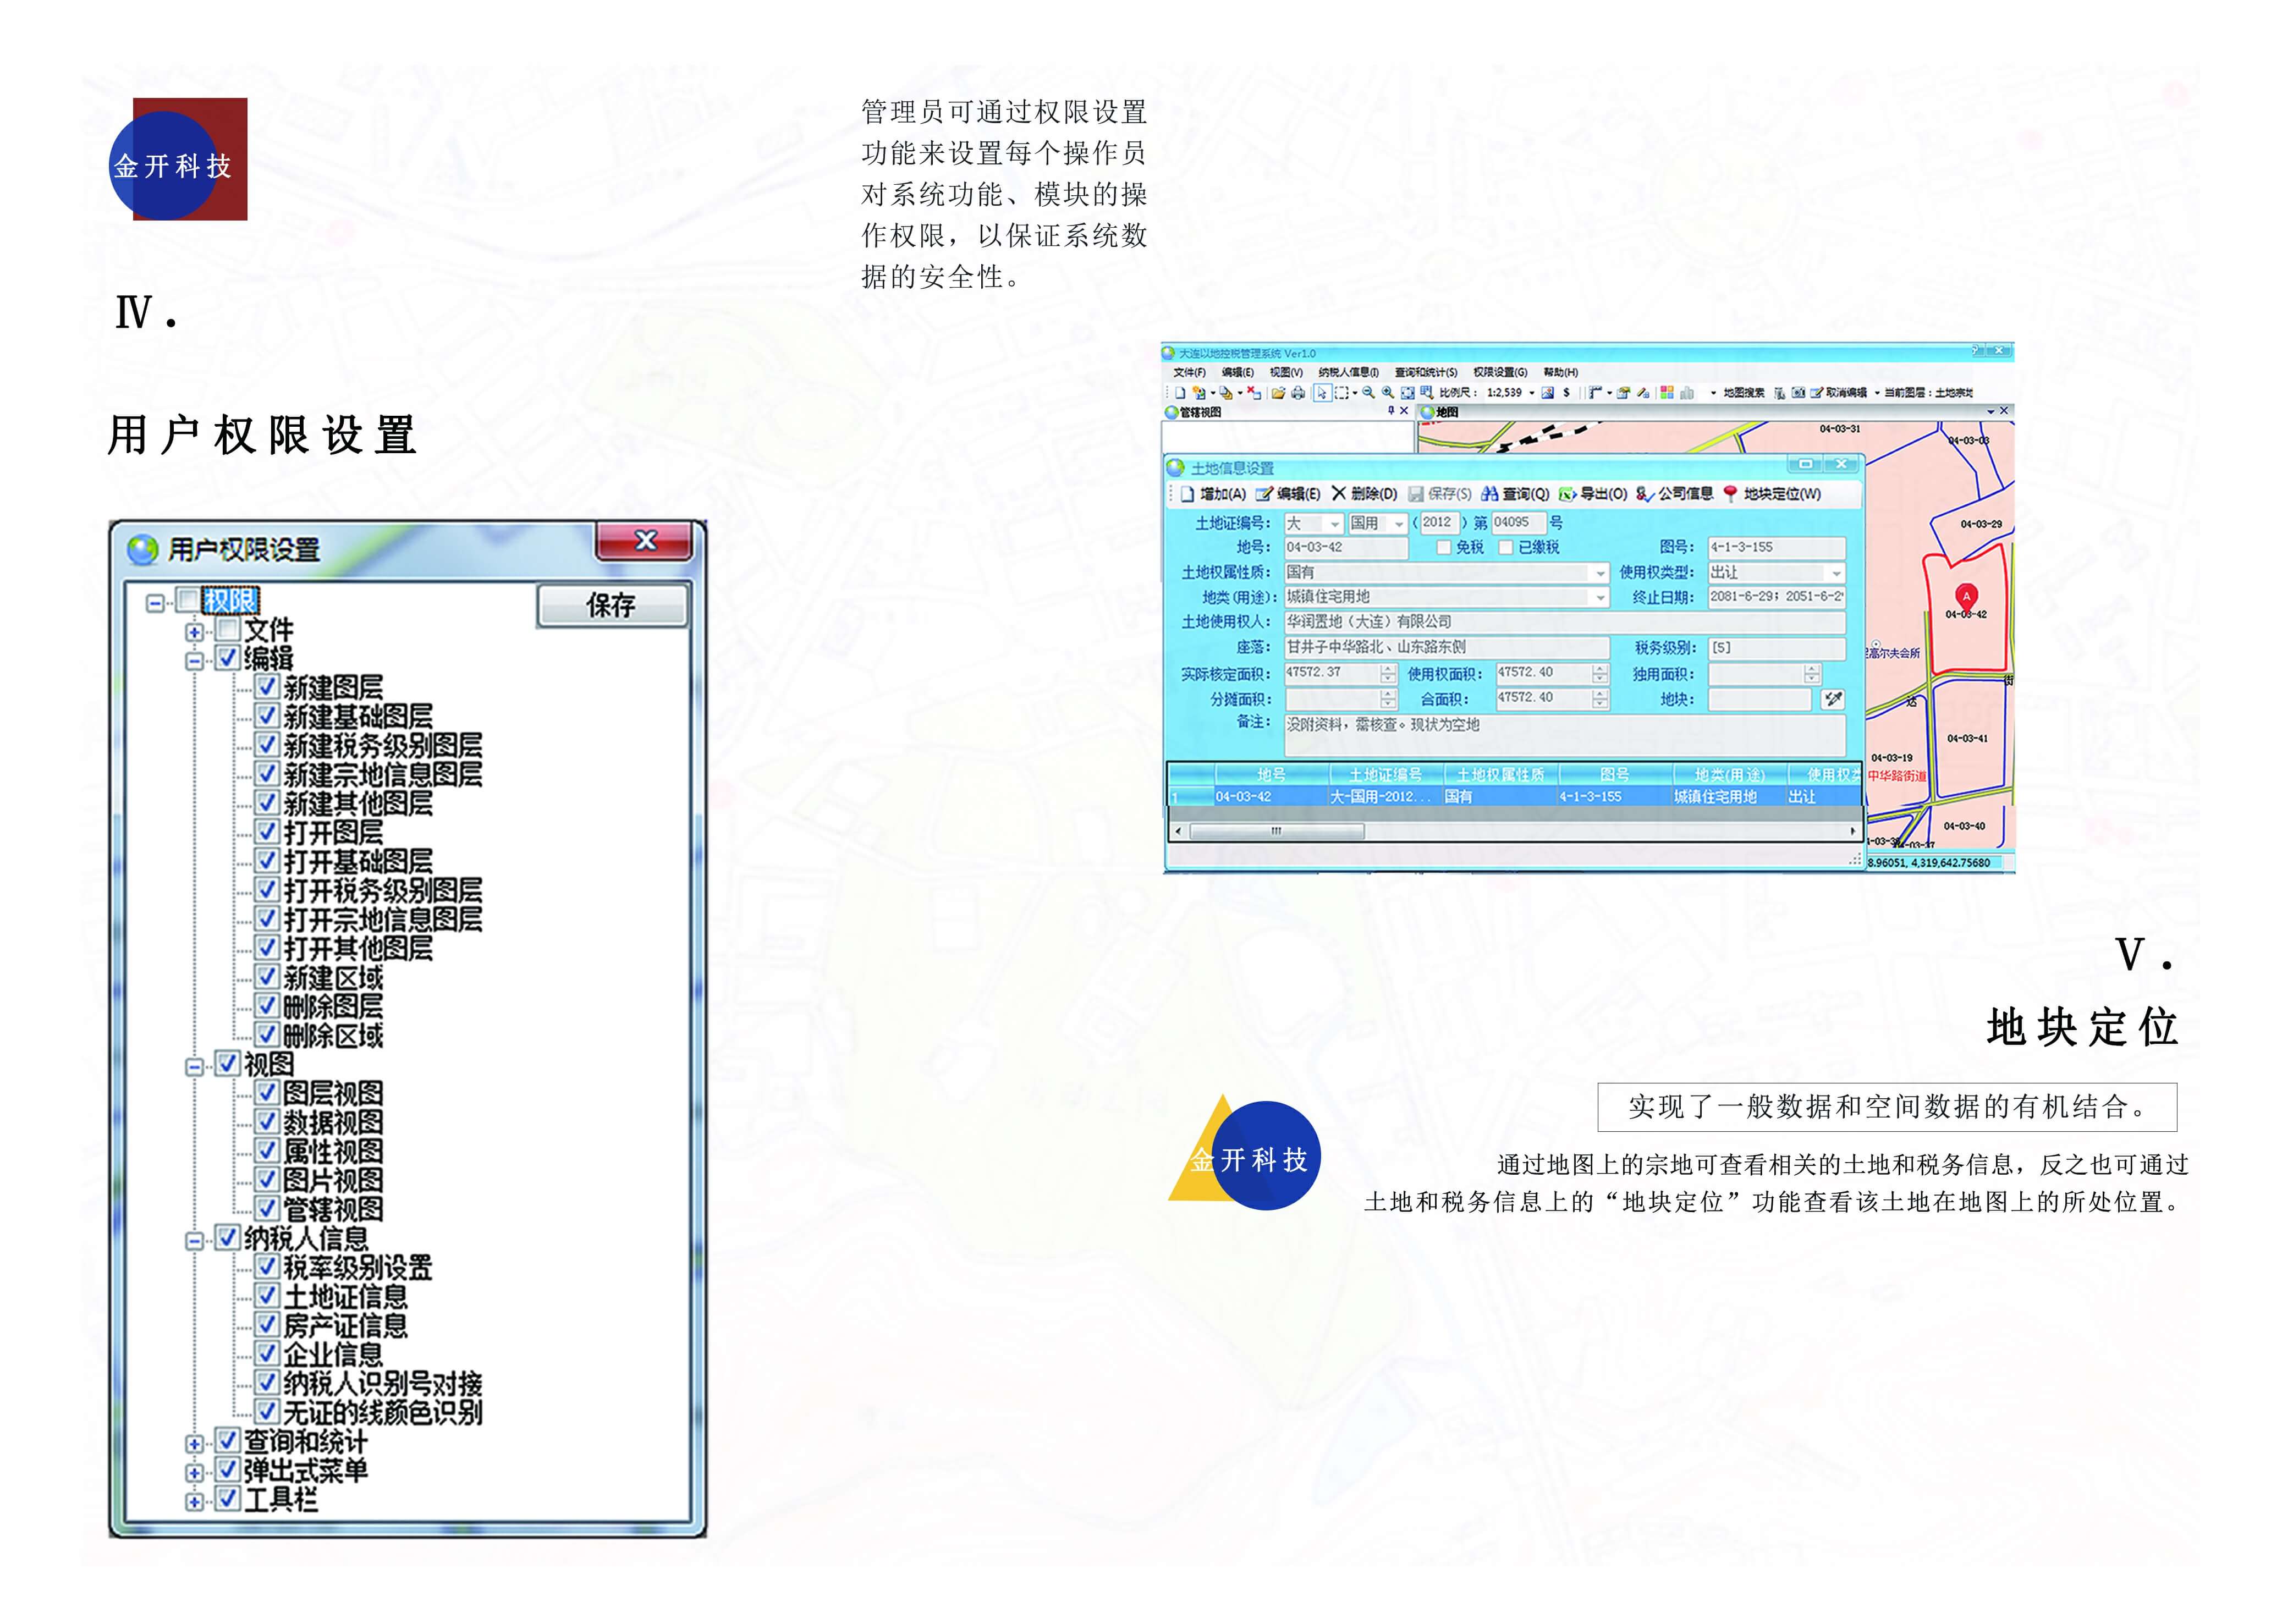Collapse the 编辑 tree node
This screenshot has height=1624, width=2293.
coord(194,660)
